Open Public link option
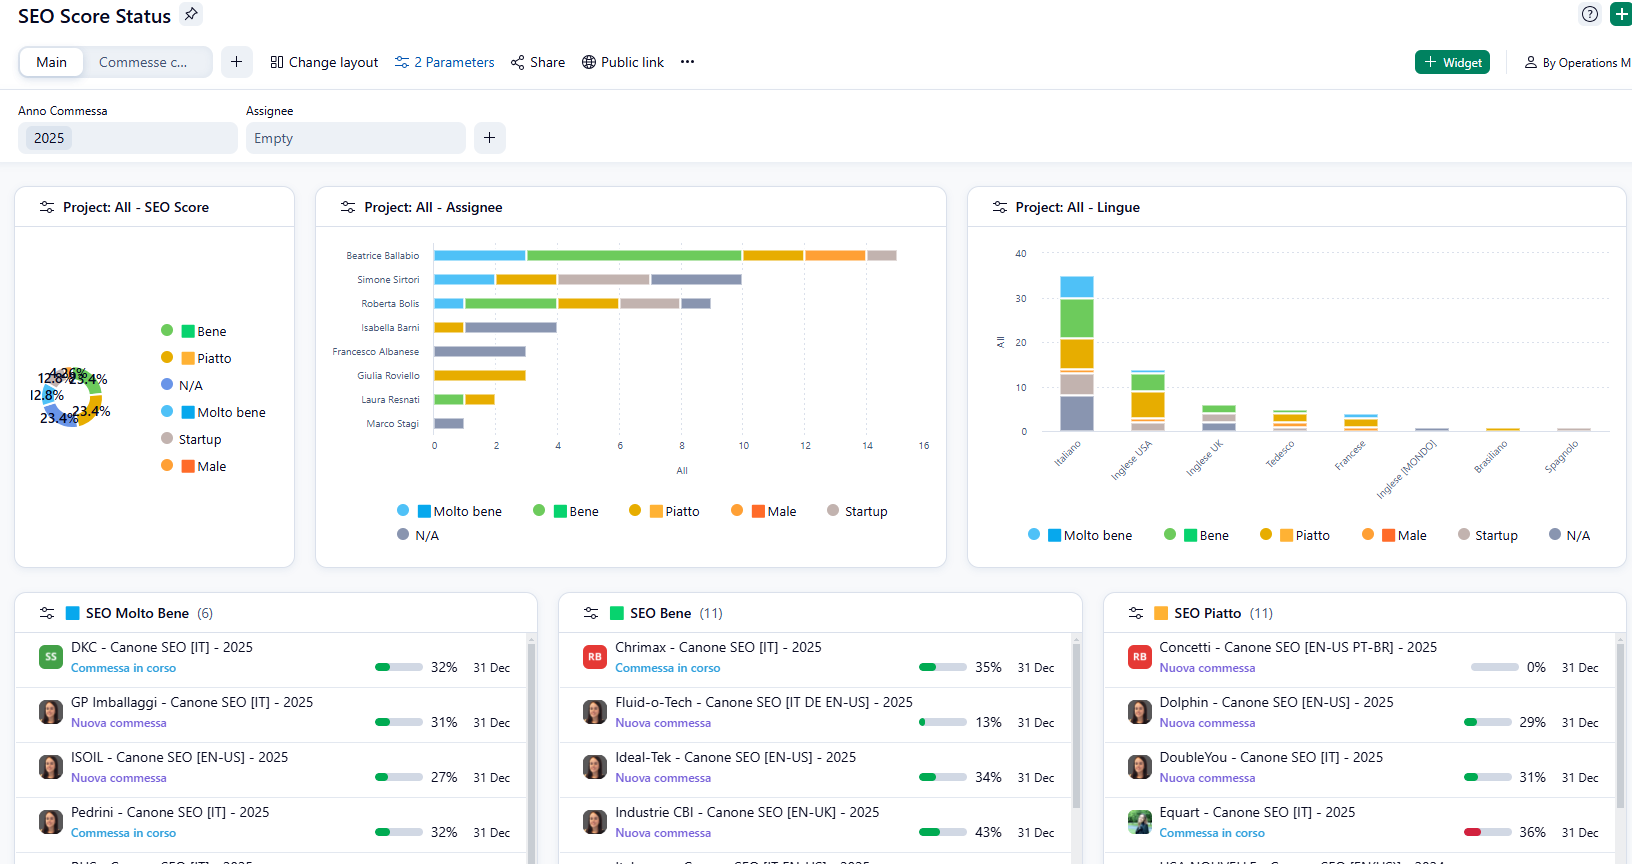1632x864 pixels. pos(623,62)
